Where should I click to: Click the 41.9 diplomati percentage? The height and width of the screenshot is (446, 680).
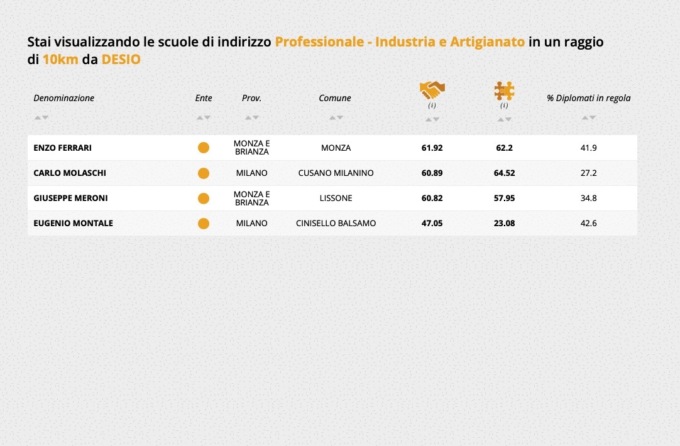coord(588,148)
